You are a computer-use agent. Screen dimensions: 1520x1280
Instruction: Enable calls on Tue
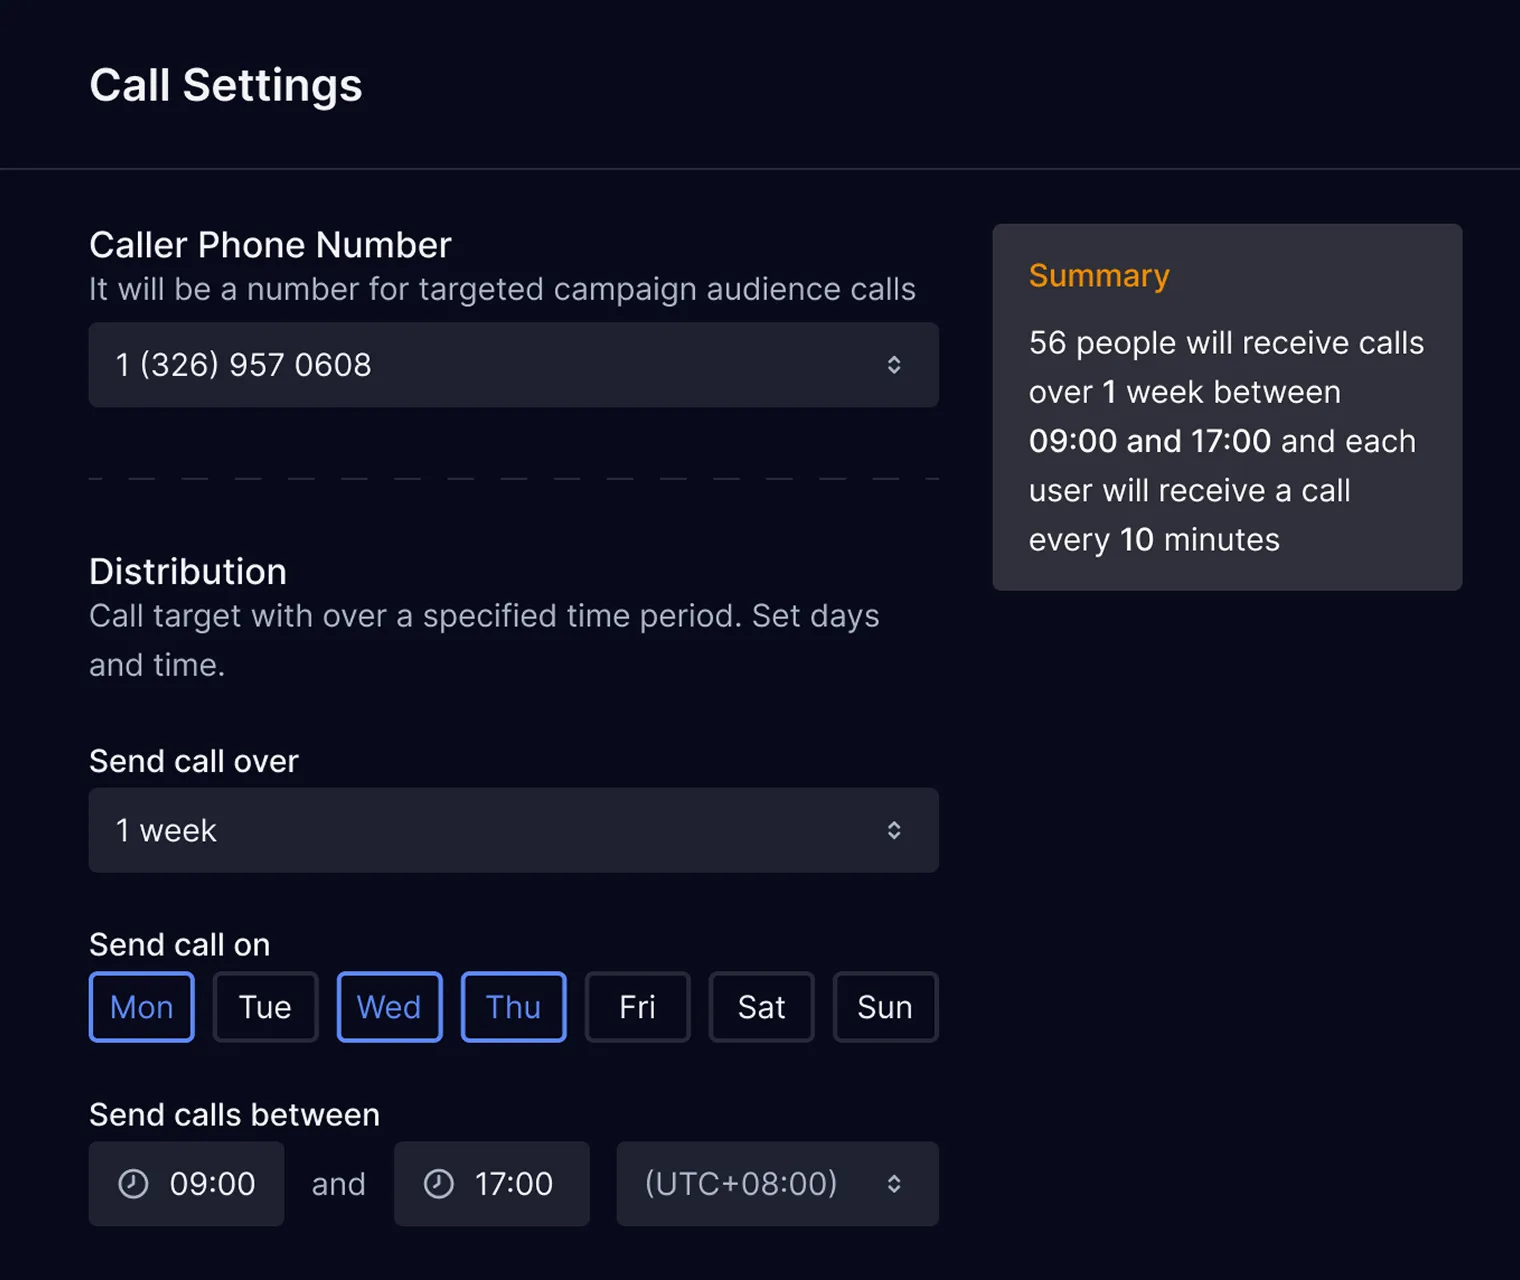coord(265,1007)
